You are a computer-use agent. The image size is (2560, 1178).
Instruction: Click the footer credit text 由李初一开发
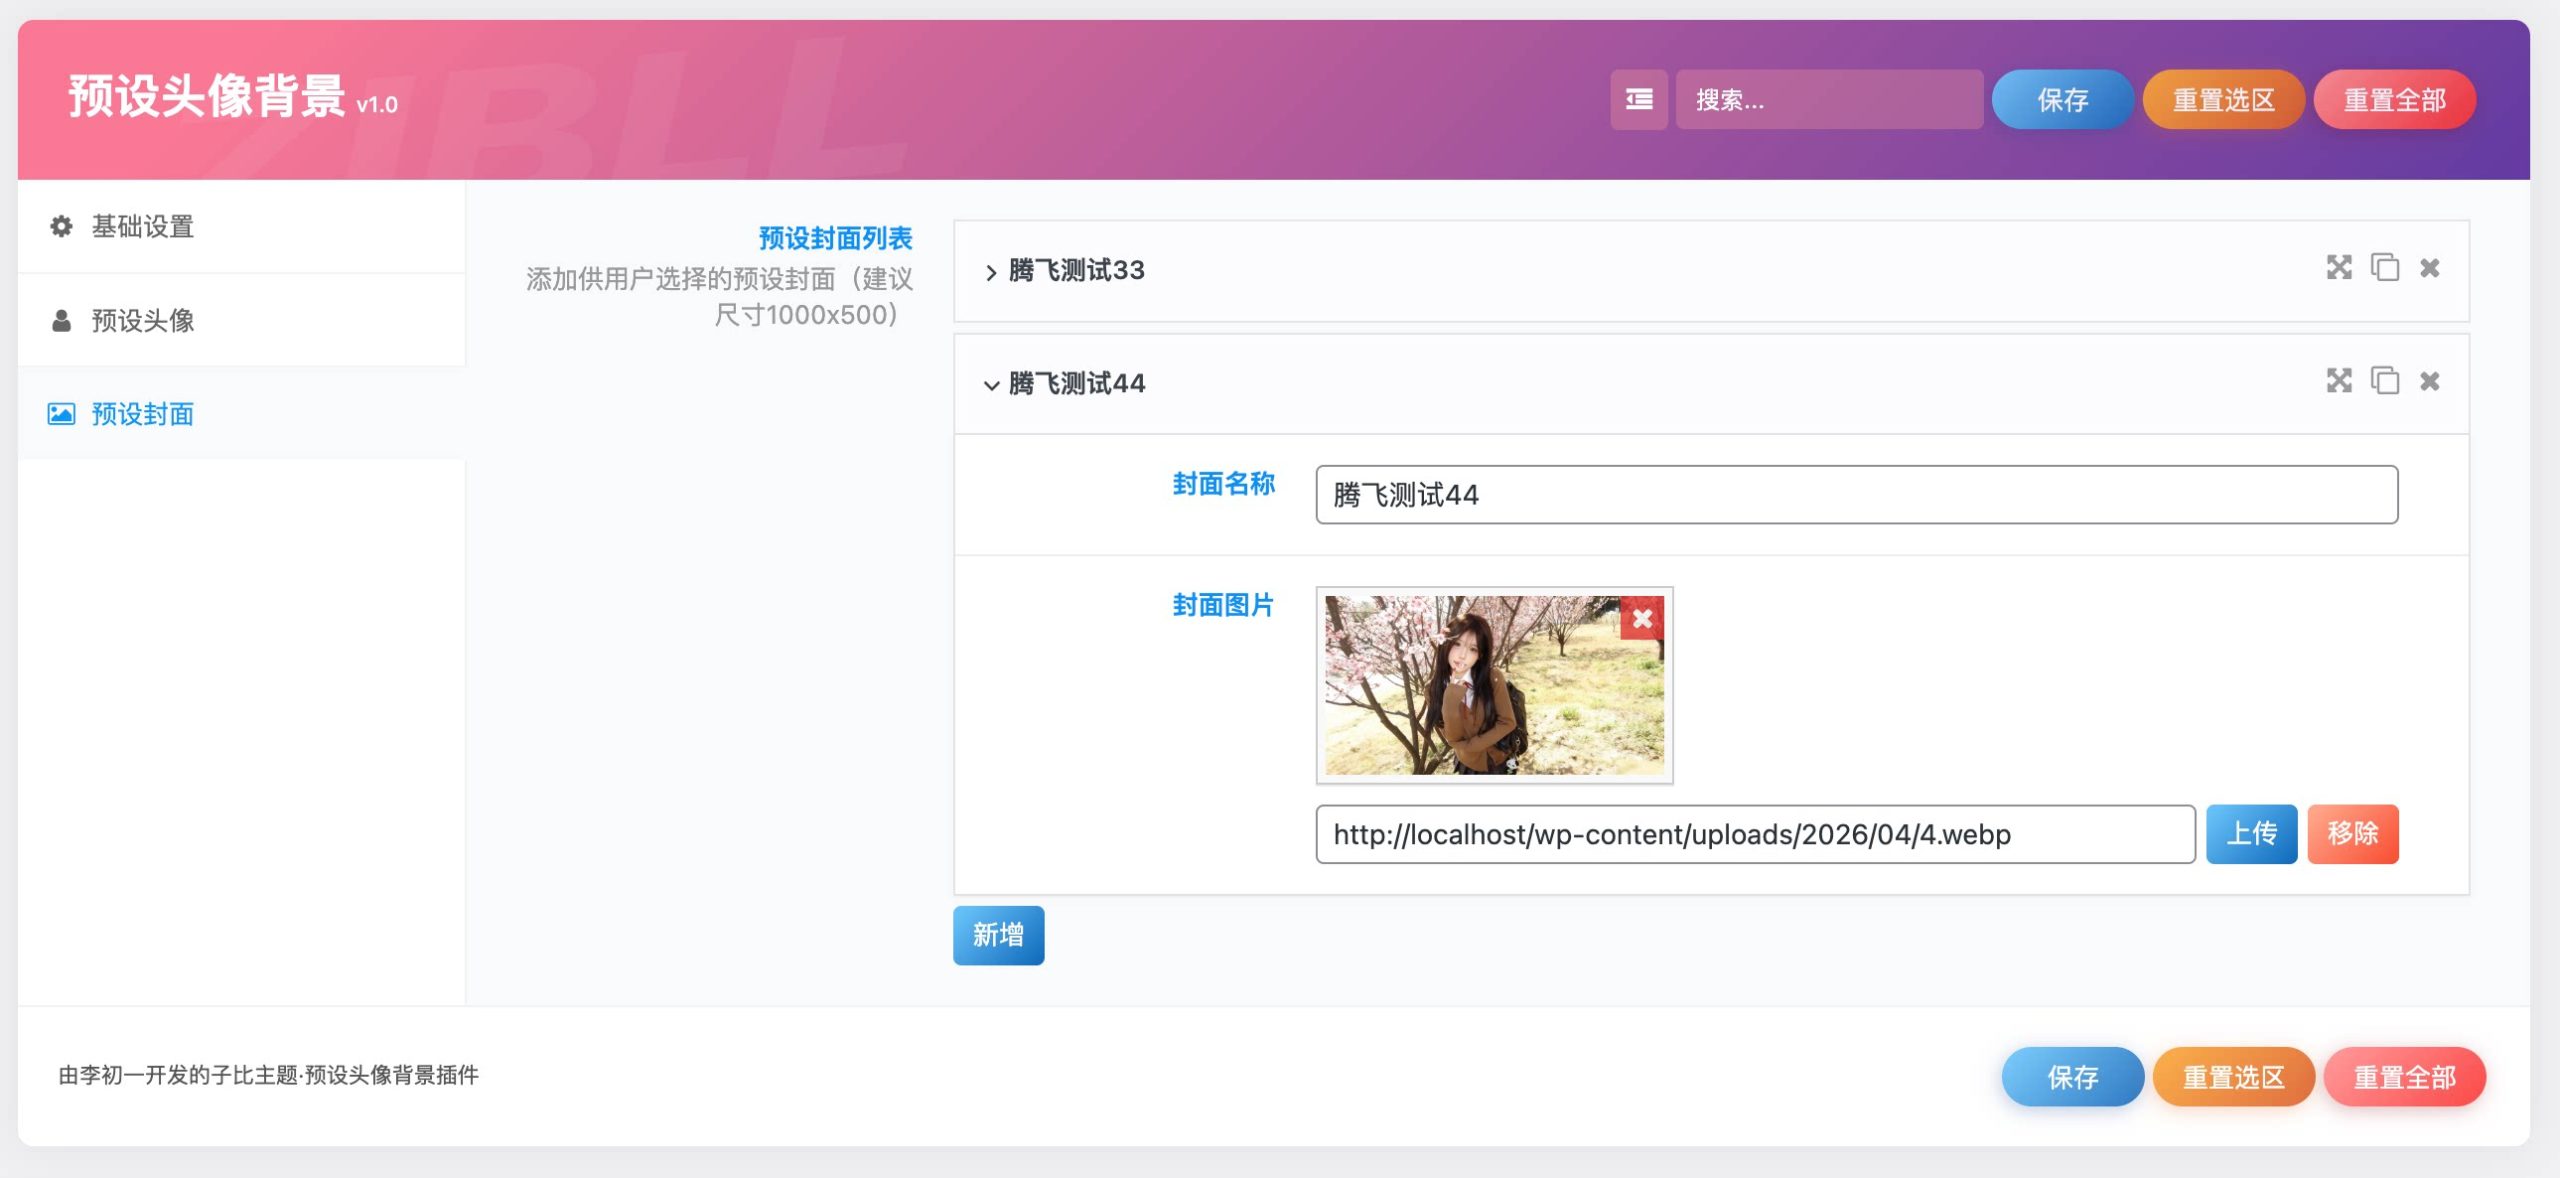point(268,1075)
